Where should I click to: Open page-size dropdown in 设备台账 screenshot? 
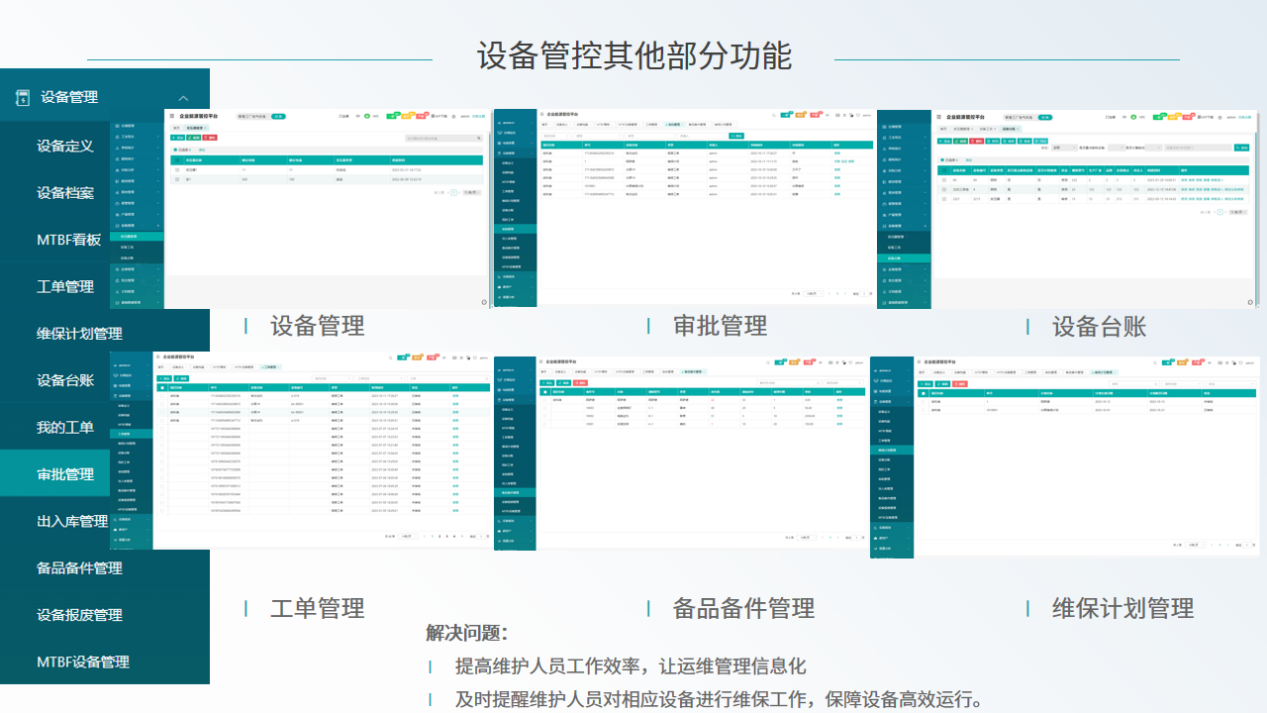tap(1237, 212)
